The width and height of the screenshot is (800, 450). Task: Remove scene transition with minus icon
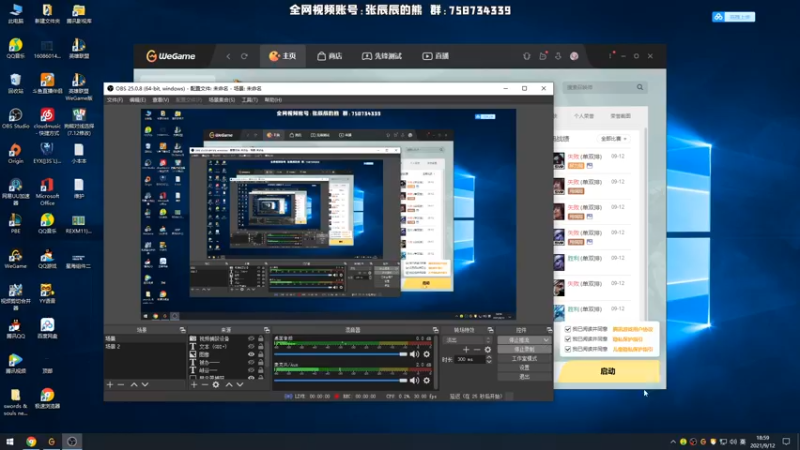[x=477, y=349]
